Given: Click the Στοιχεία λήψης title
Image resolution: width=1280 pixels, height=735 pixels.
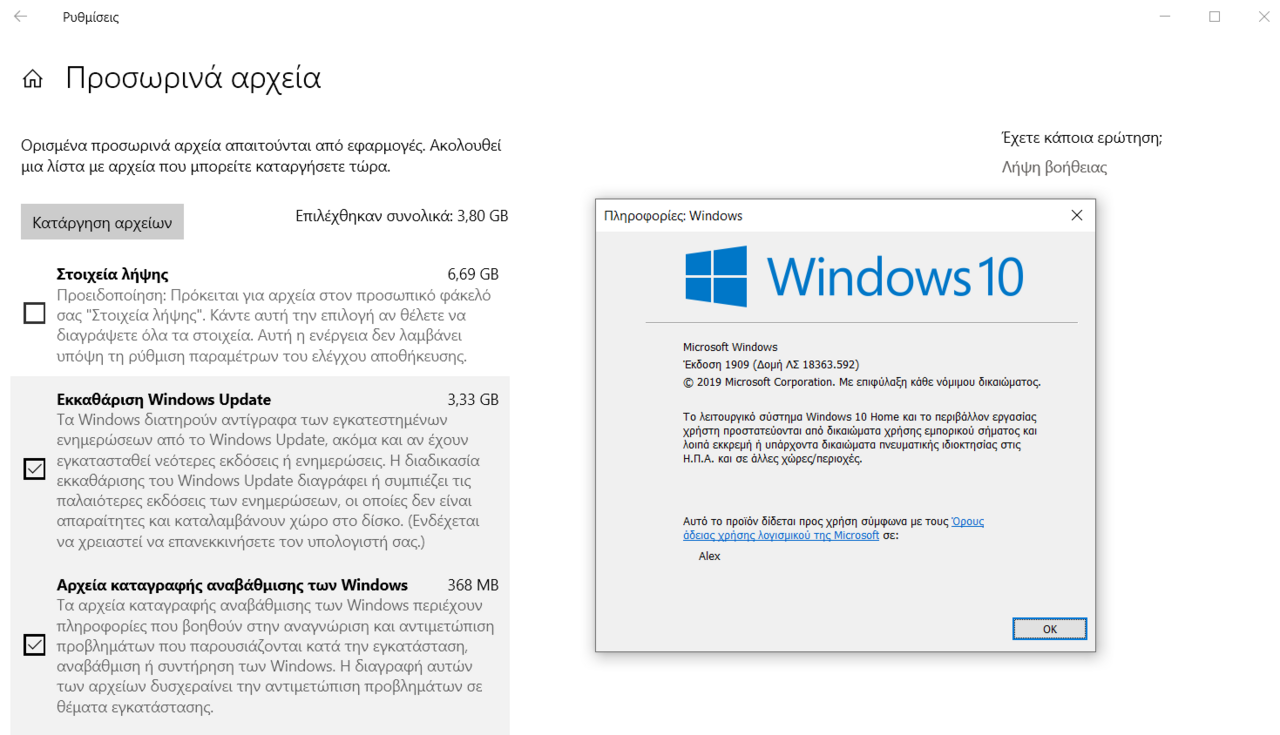Looking at the screenshot, I should tap(112, 274).
